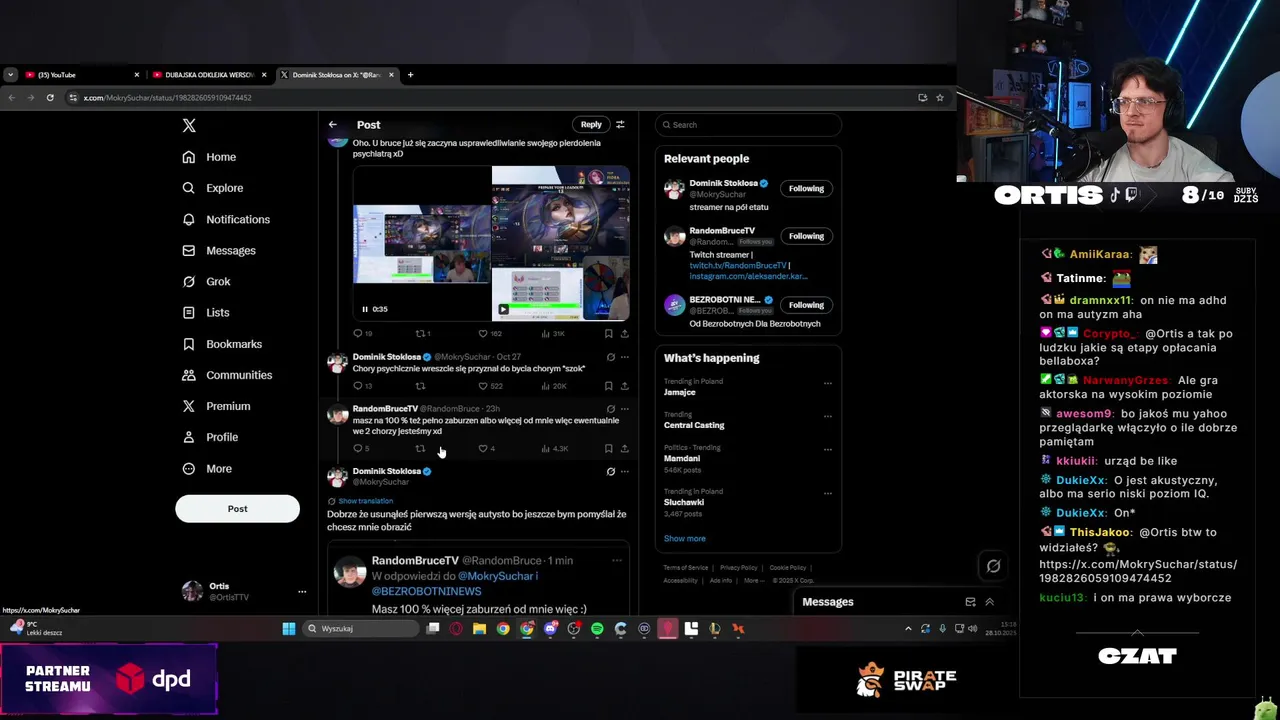The image size is (1280, 720).
Task: Like the tweet with 522 likes
Action: pyautogui.click(x=490, y=386)
